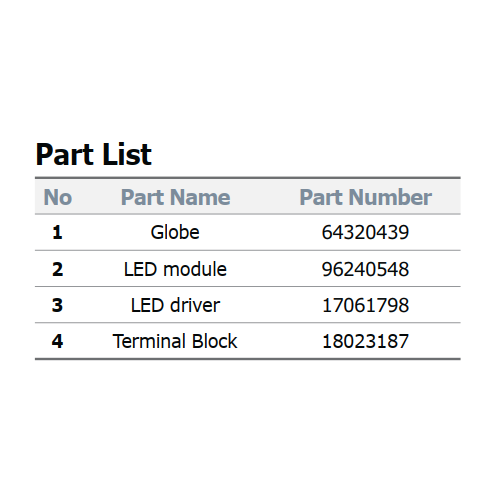Select row number 3 cell
The image size is (500, 500).
(57, 305)
